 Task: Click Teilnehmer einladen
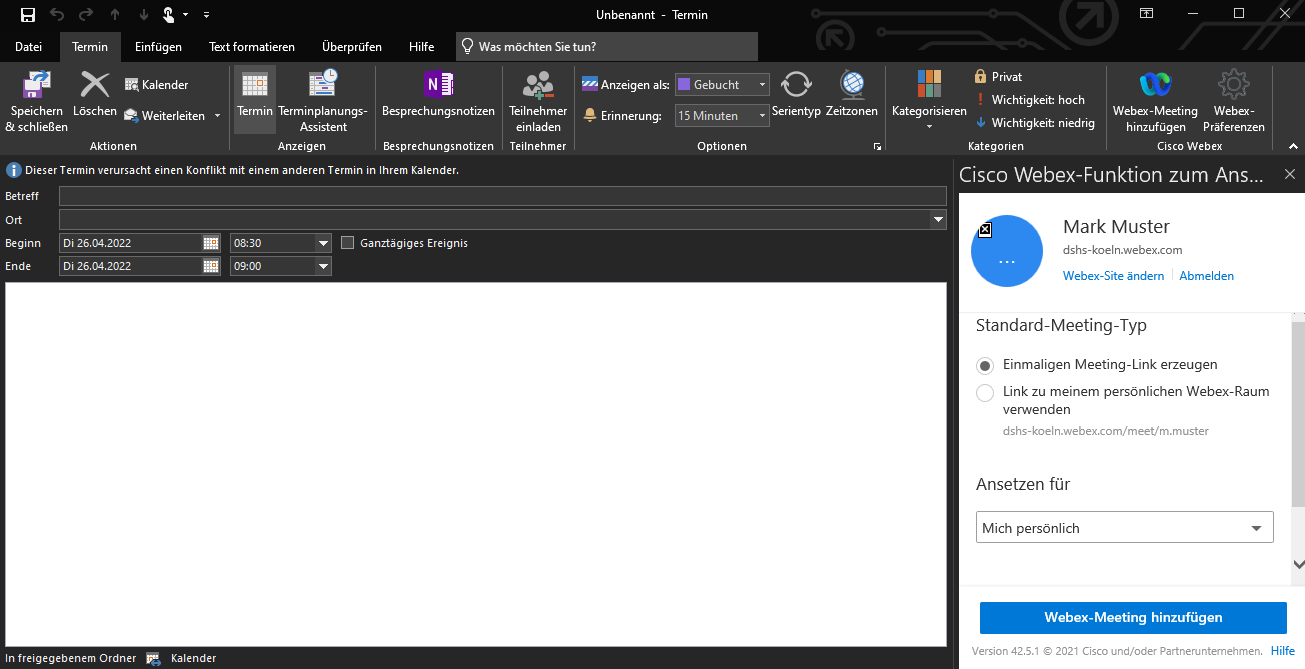coord(538,102)
